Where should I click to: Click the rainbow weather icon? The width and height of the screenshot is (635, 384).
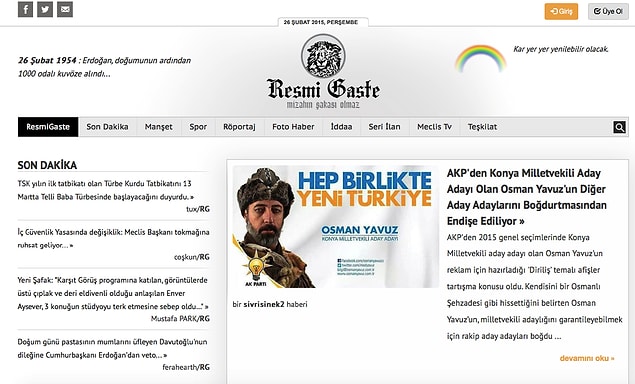480,58
